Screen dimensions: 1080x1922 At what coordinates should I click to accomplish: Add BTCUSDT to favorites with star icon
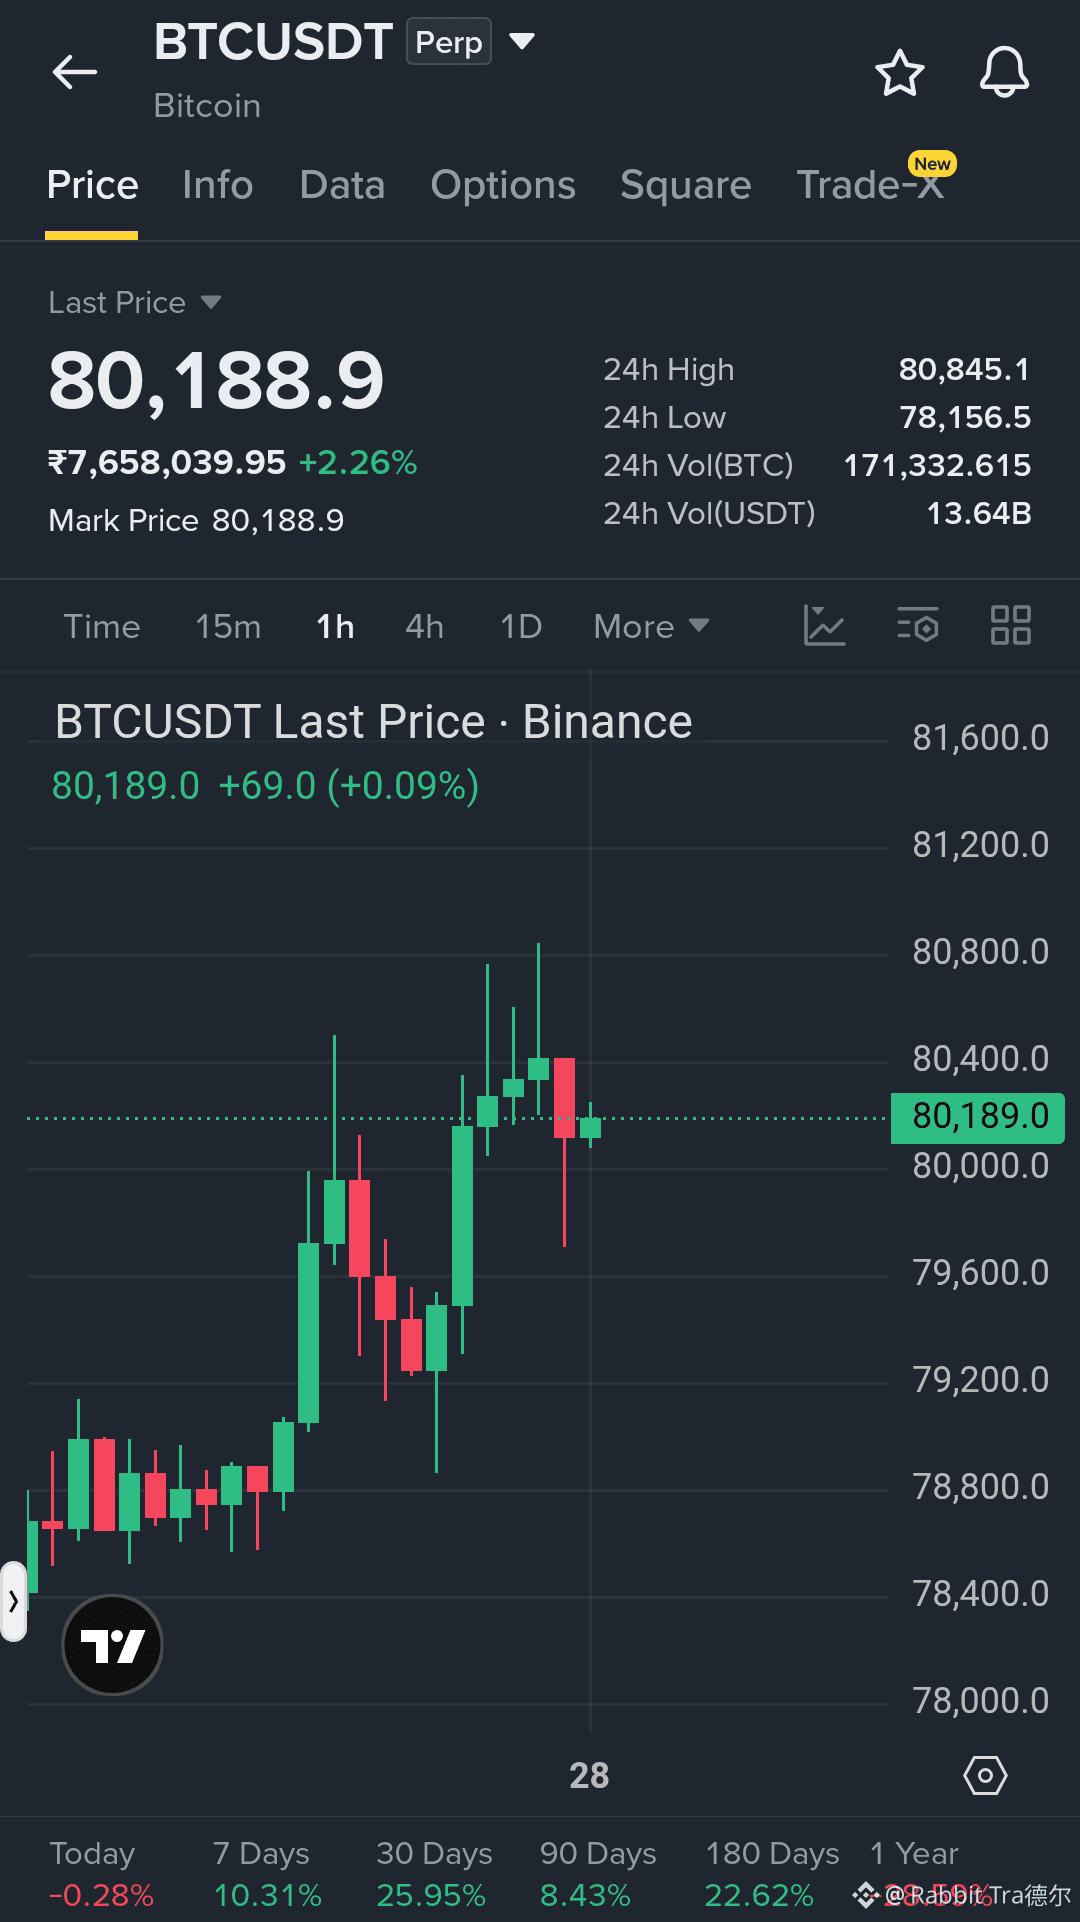(x=899, y=73)
